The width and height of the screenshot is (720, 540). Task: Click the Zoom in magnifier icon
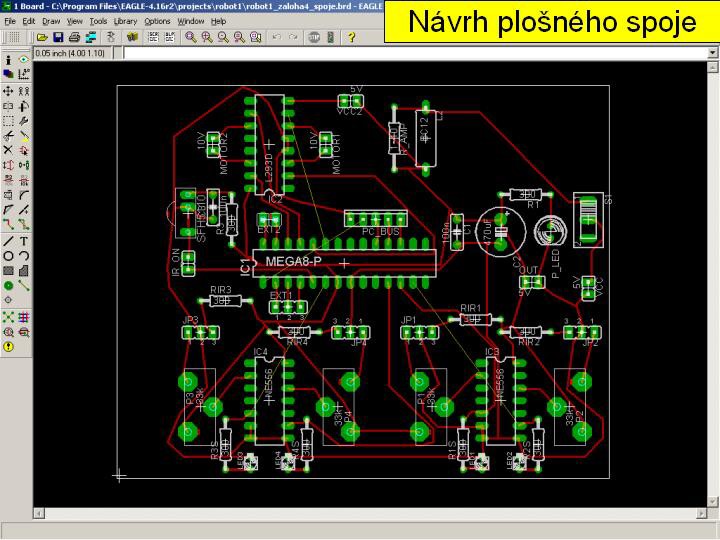[206, 37]
